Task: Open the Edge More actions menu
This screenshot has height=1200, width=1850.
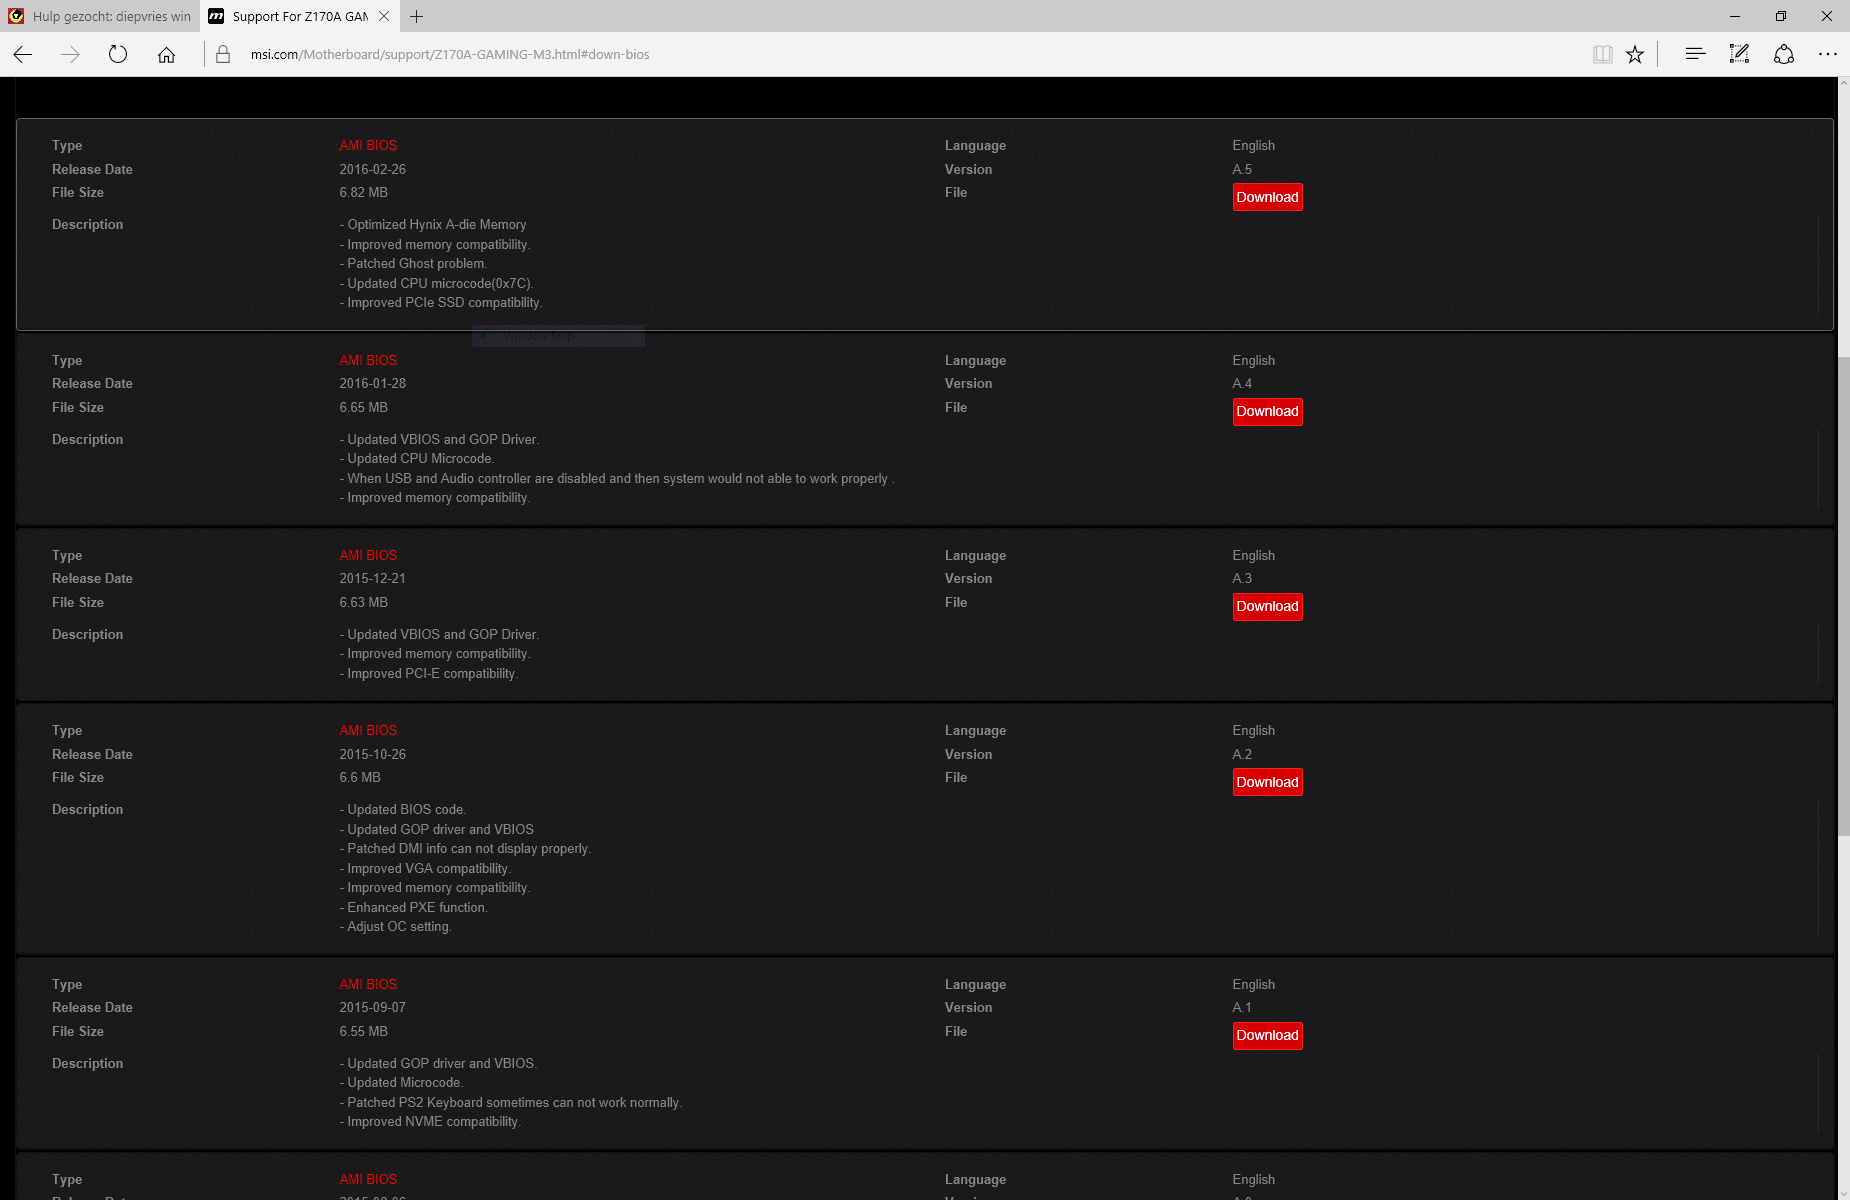Action: pyautogui.click(x=1828, y=55)
